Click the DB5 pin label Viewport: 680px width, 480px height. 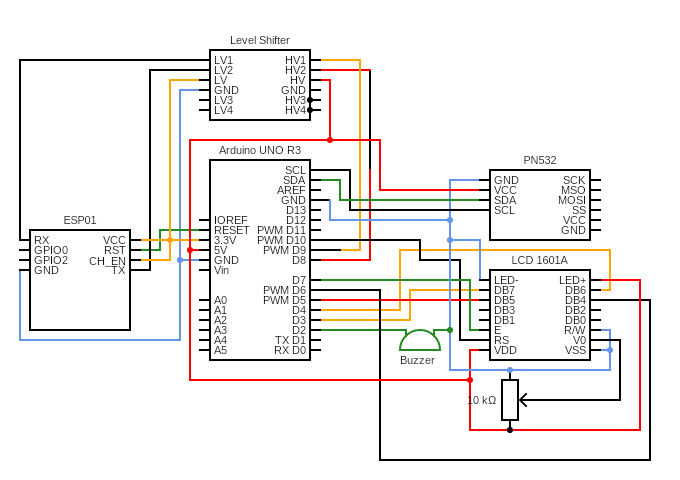(x=504, y=300)
